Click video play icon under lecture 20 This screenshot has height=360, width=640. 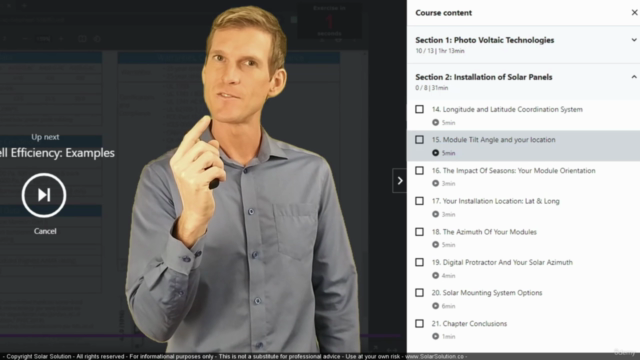tap(436, 306)
